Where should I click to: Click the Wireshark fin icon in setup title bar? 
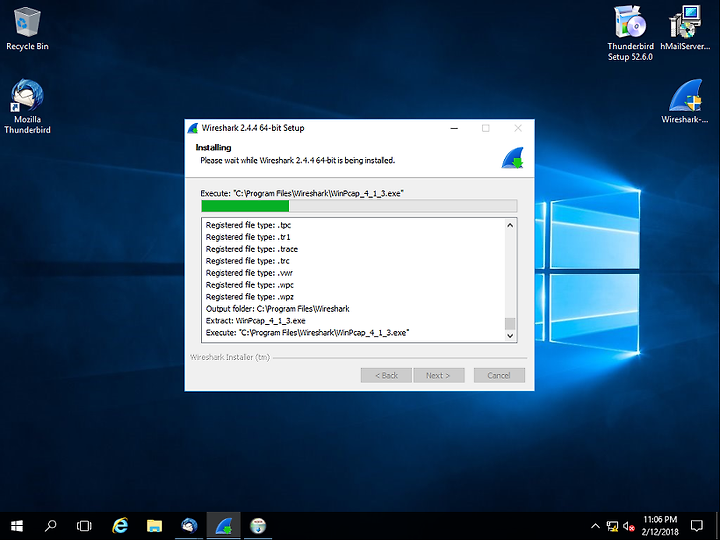coord(193,128)
